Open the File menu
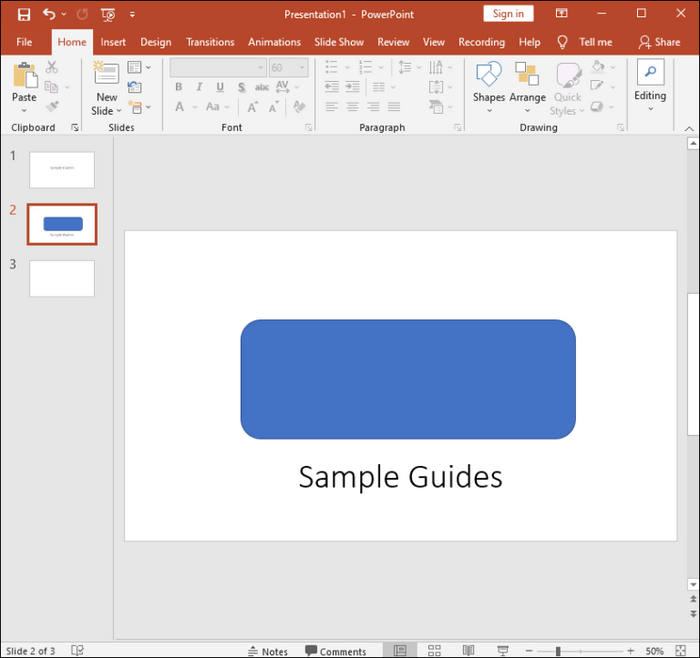Viewport: 700px width, 658px height. click(25, 42)
